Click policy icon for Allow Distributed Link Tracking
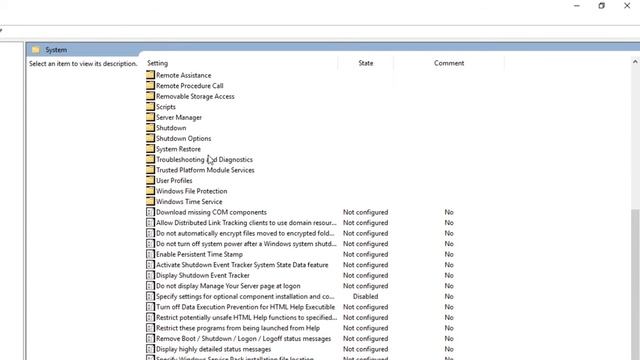The image size is (640, 360). [150, 223]
